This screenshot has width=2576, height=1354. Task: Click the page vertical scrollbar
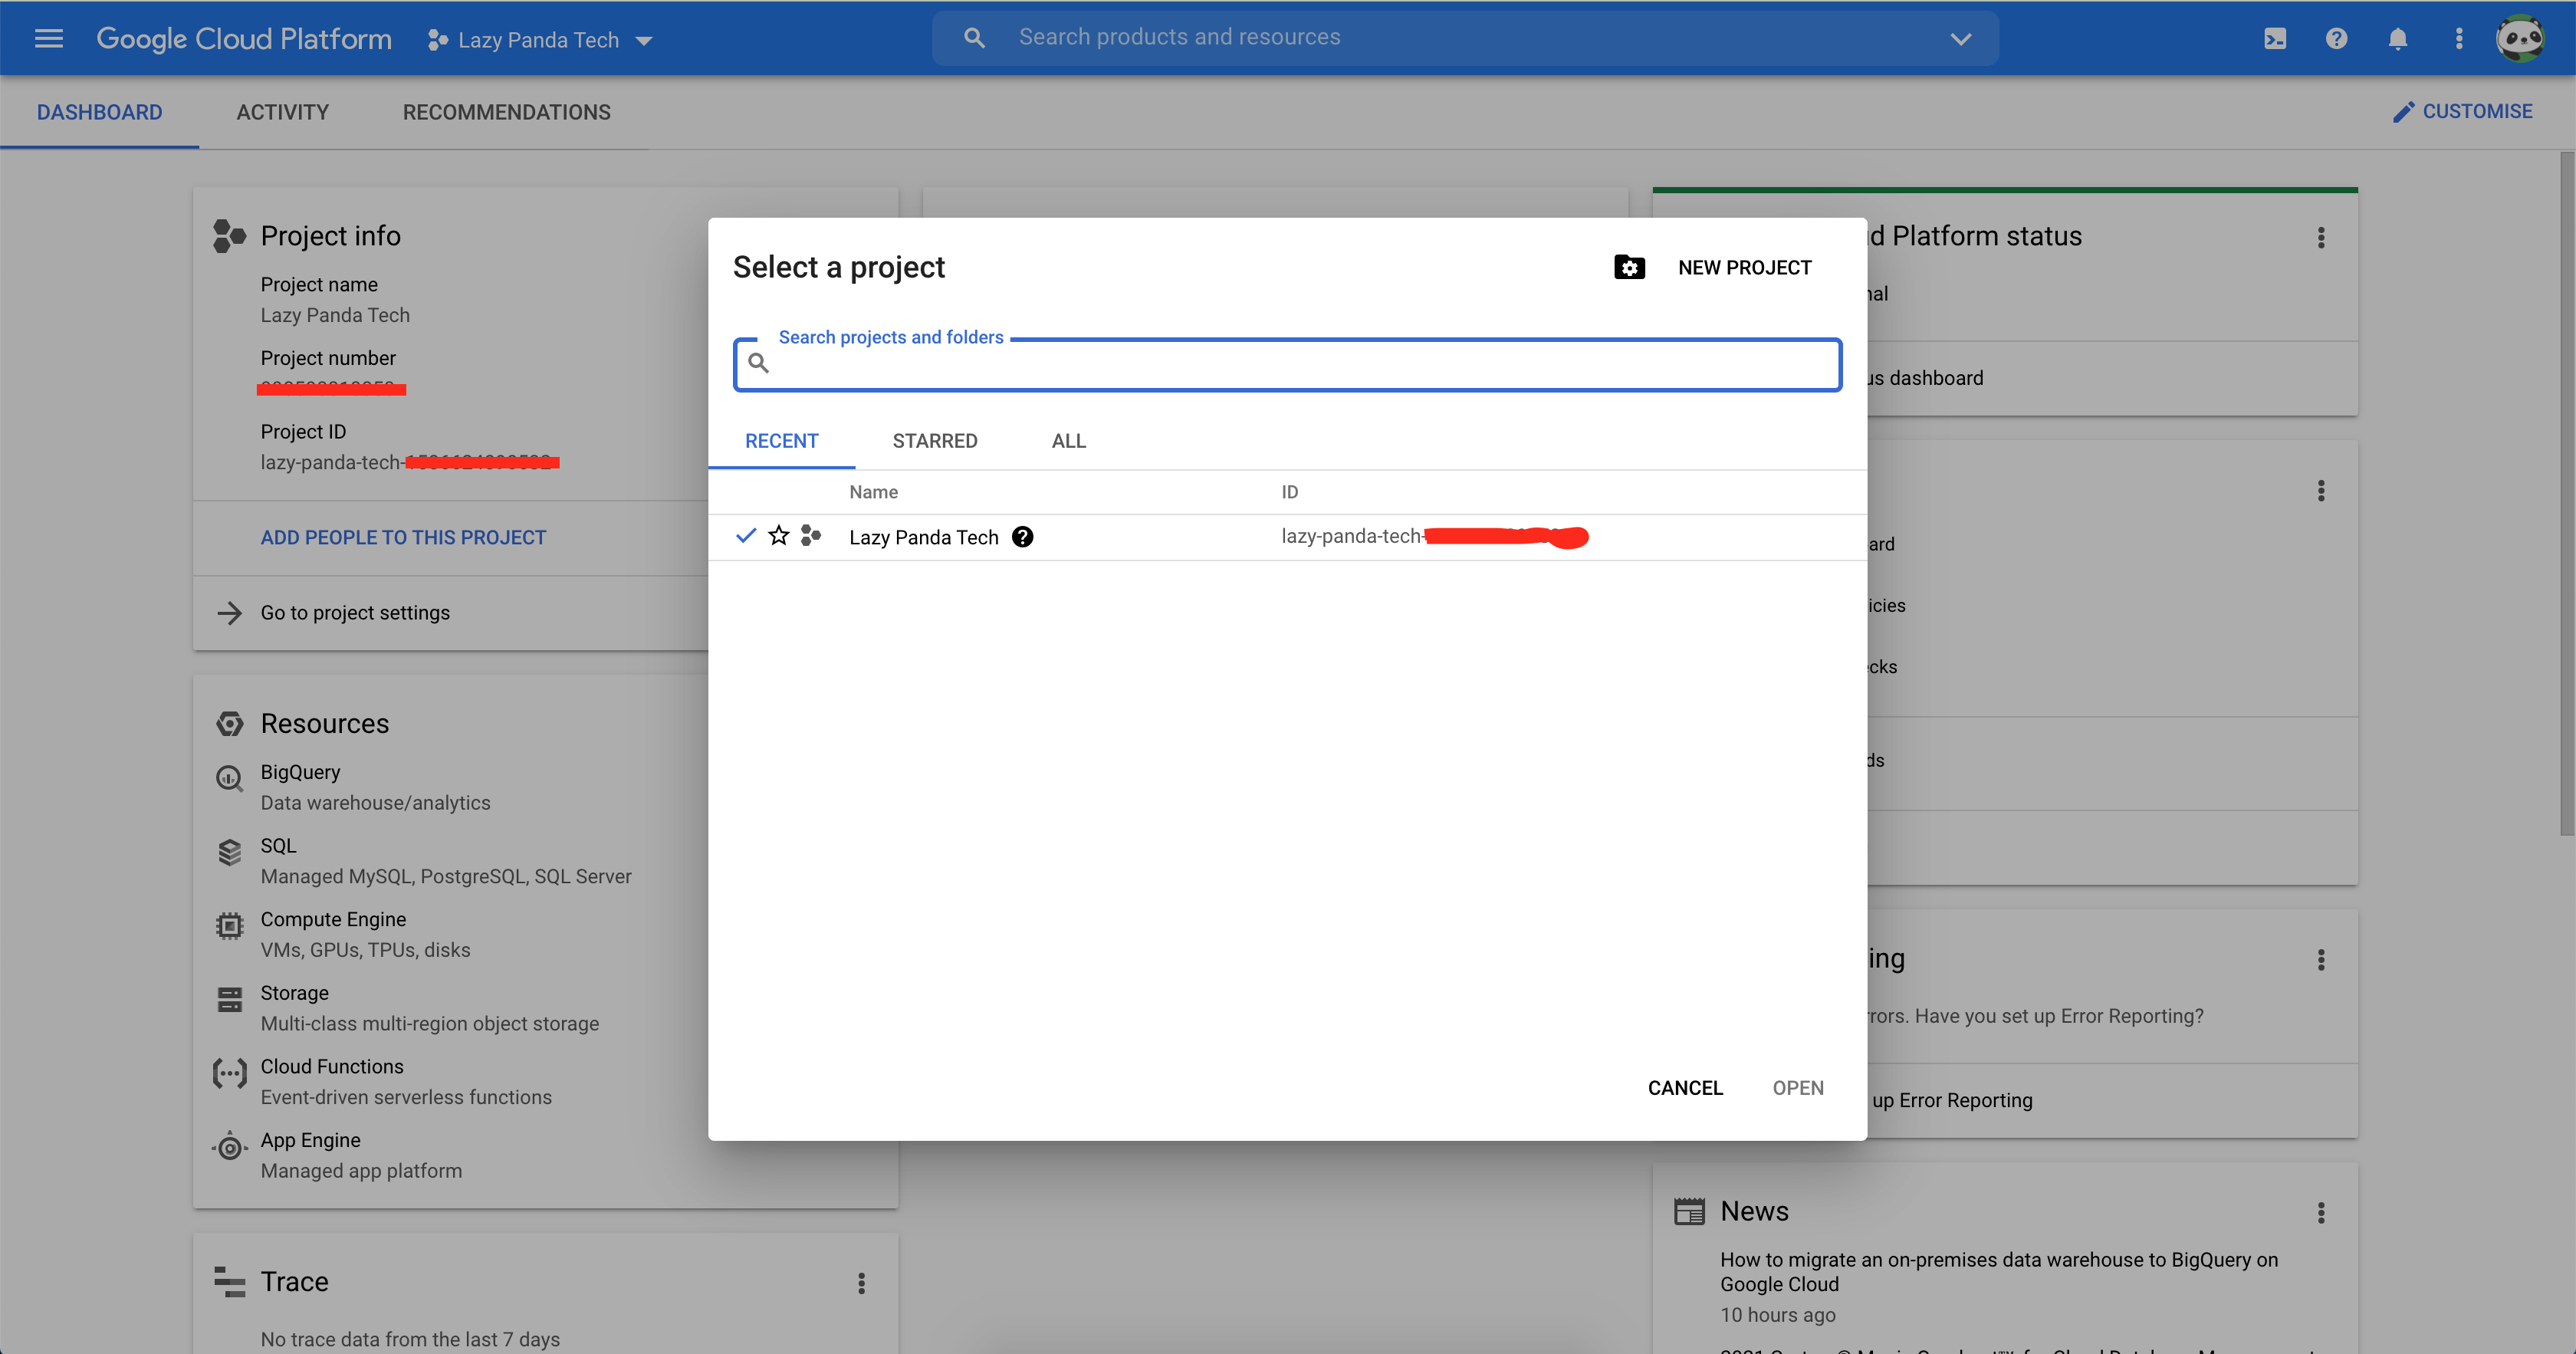(x=2567, y=493)
